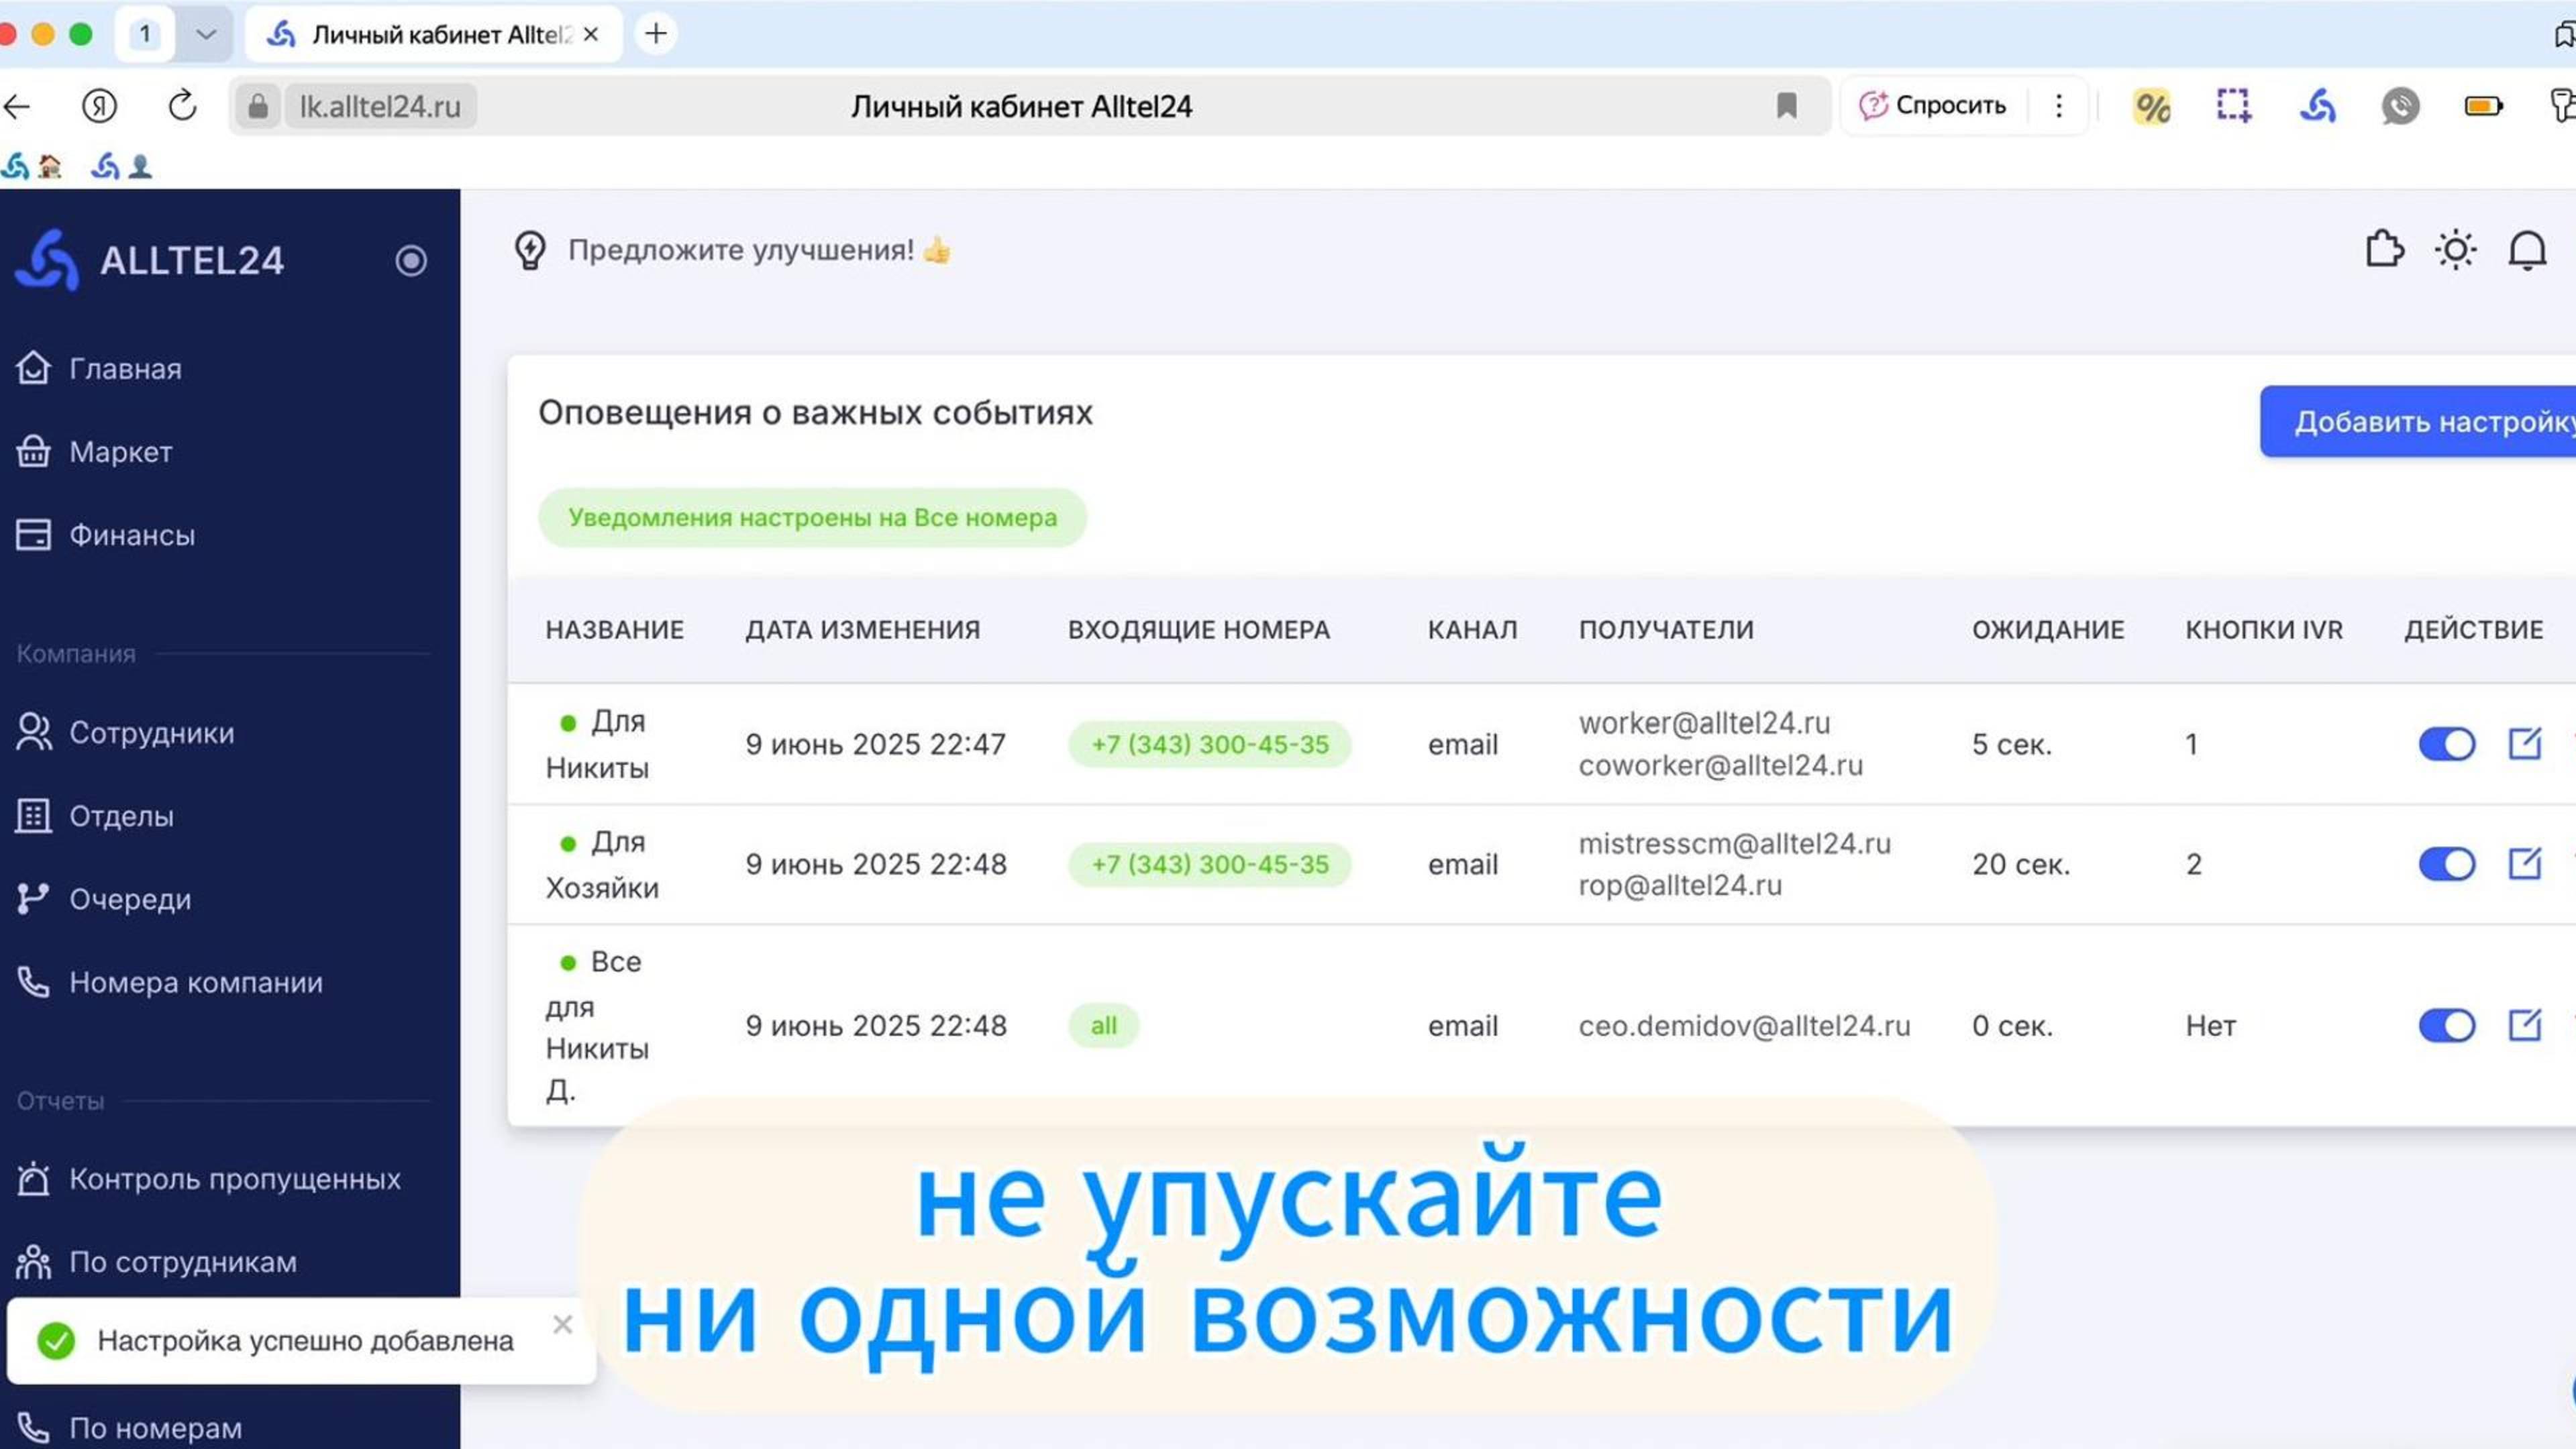
Task: Sort by НАЗВАНИЕ column header
Action: (615, 630)
